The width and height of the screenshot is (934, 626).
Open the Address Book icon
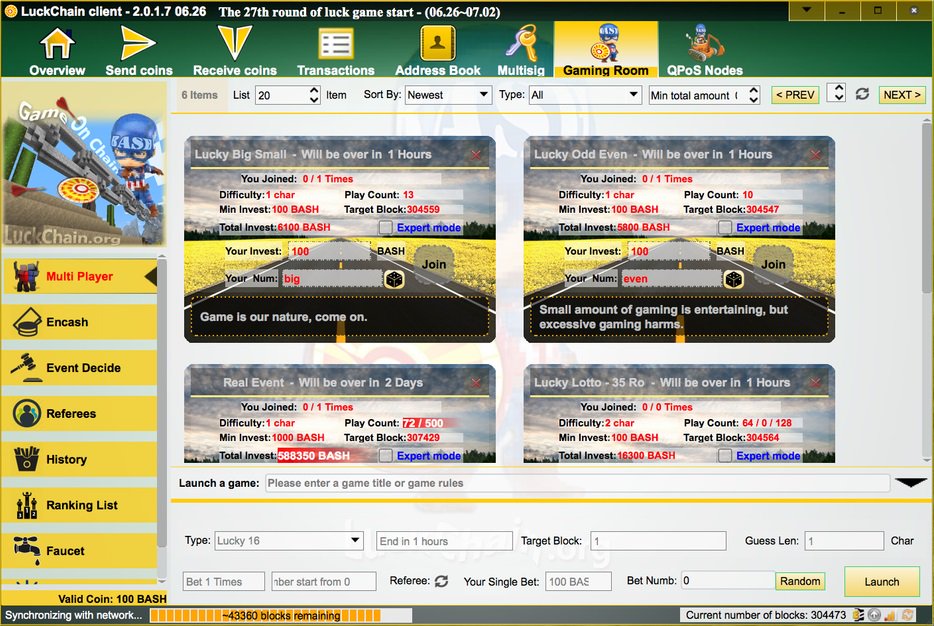coord(437,43)
